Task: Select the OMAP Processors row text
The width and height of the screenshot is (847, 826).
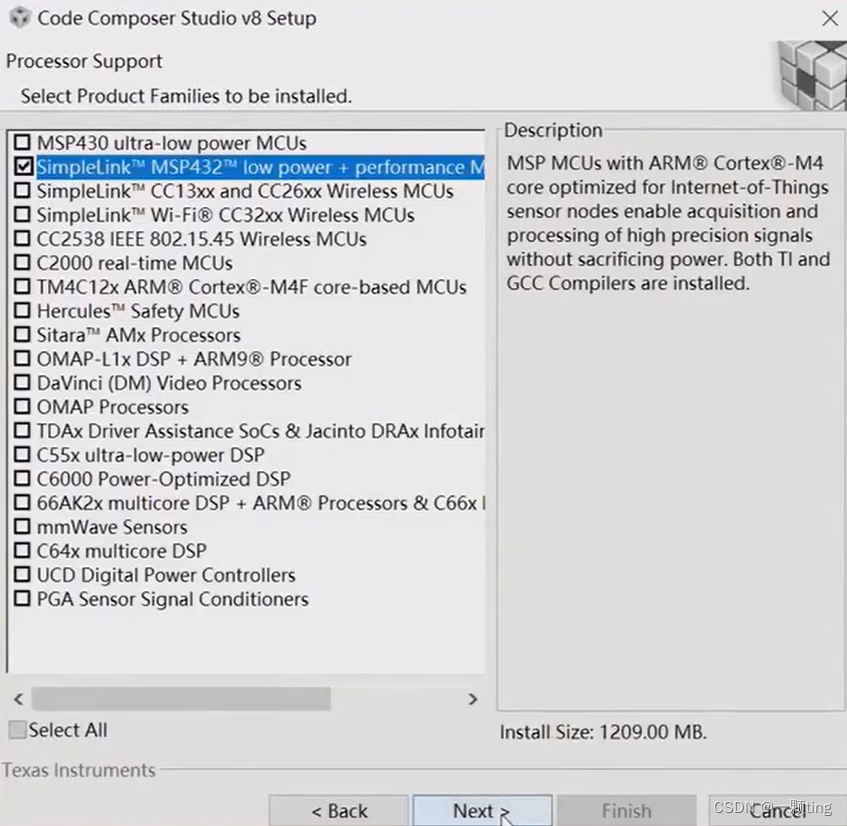Action: coord(112,407)
